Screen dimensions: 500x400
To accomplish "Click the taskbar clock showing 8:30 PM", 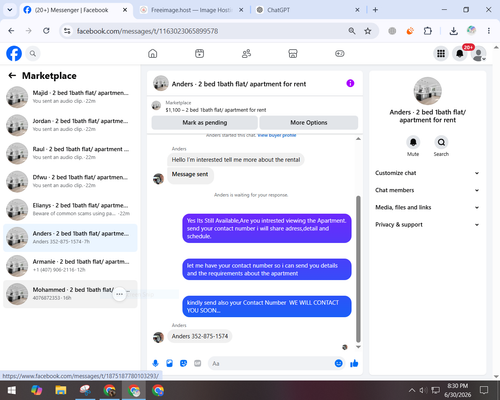I will pyautogui.click(x=457, y=390).
